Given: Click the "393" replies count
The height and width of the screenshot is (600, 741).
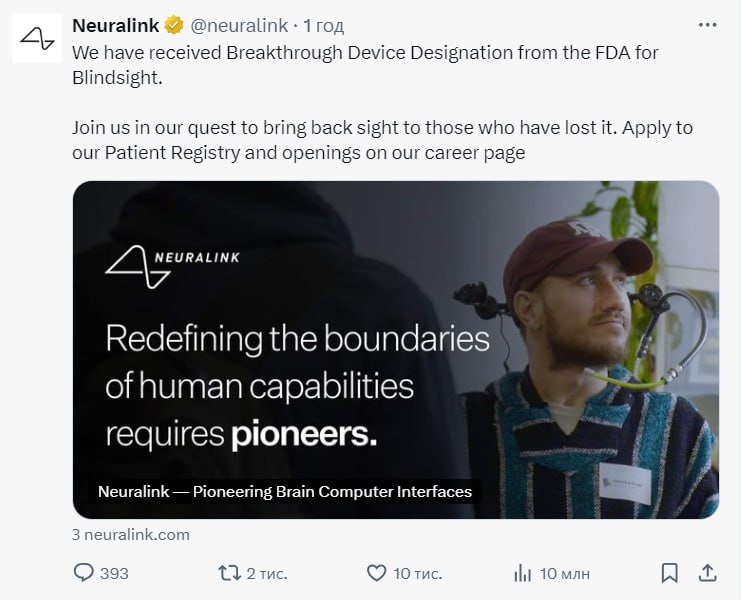Looking at the screenshot, I should [114, 573].
